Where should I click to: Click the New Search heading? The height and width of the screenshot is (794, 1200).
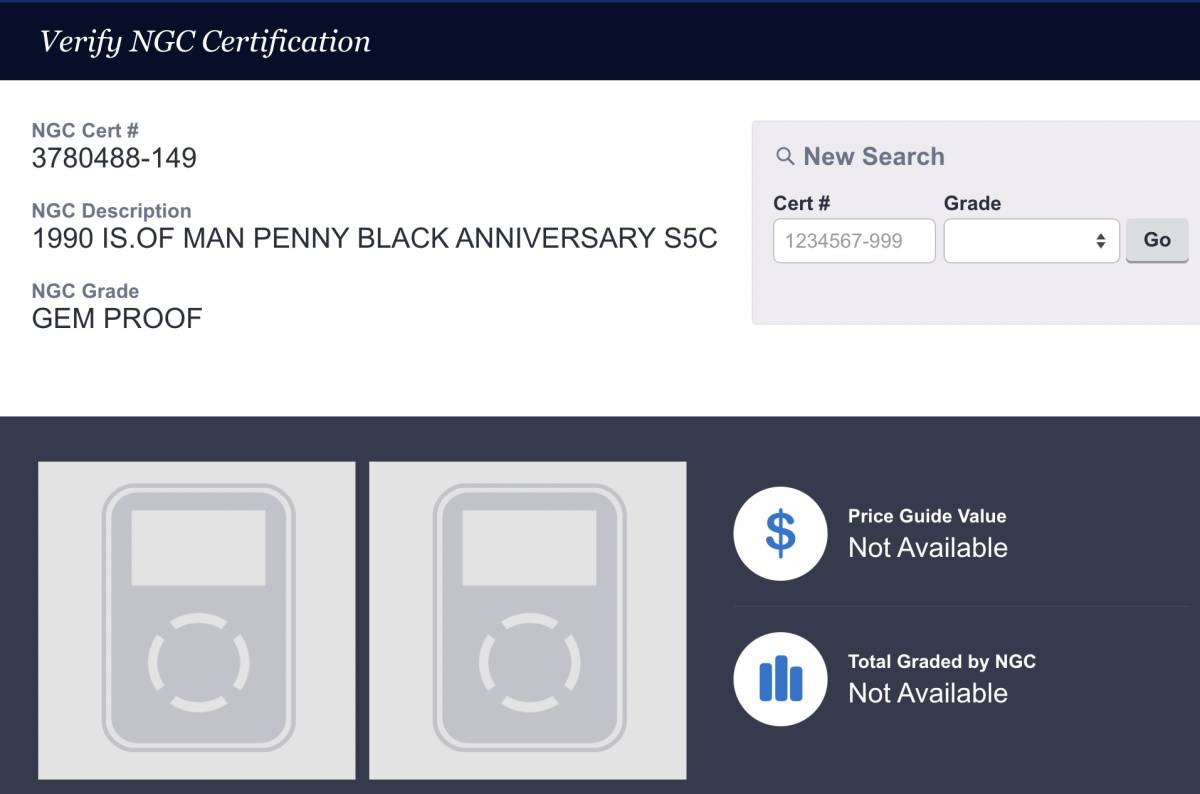click(874, 157)
